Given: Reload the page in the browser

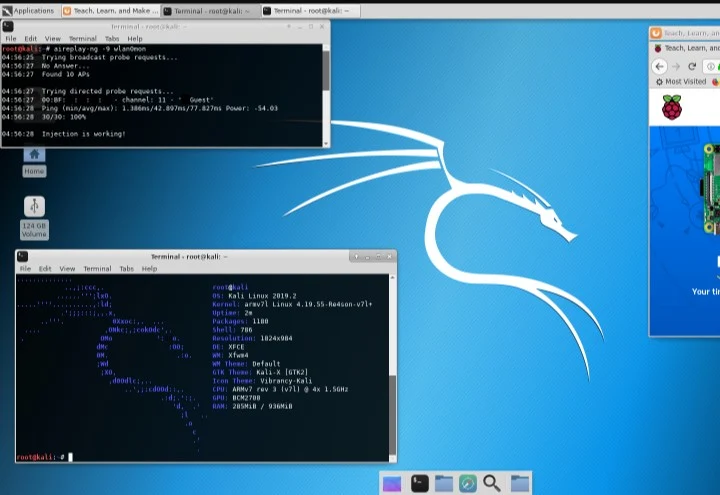Looking at the screenshot, I should pos(692,67).
